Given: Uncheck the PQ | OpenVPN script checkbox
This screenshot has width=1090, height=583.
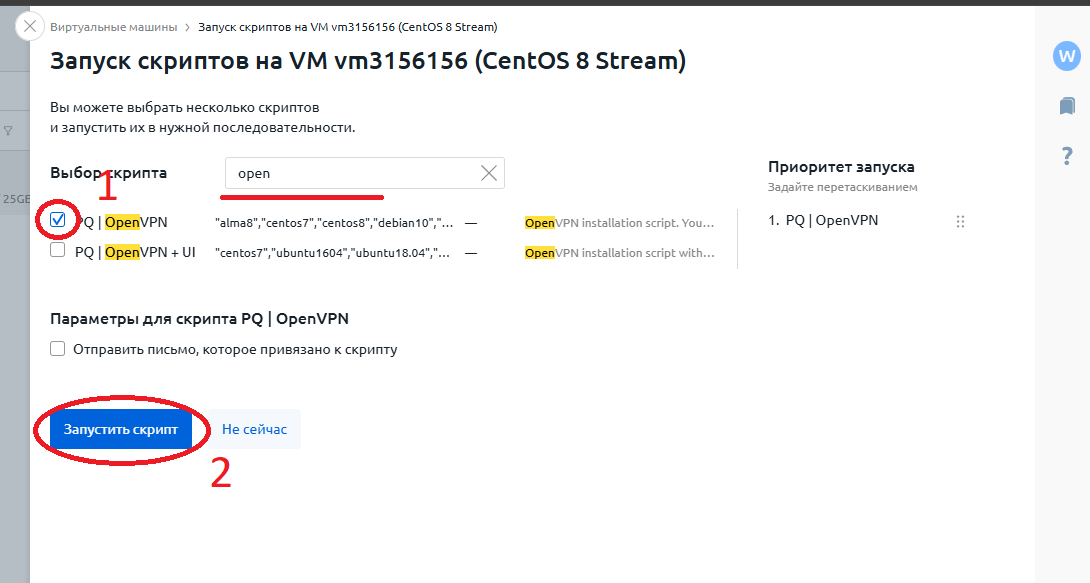Looking at the screenshot, I should pyautogui.click(x=58, y=220).
